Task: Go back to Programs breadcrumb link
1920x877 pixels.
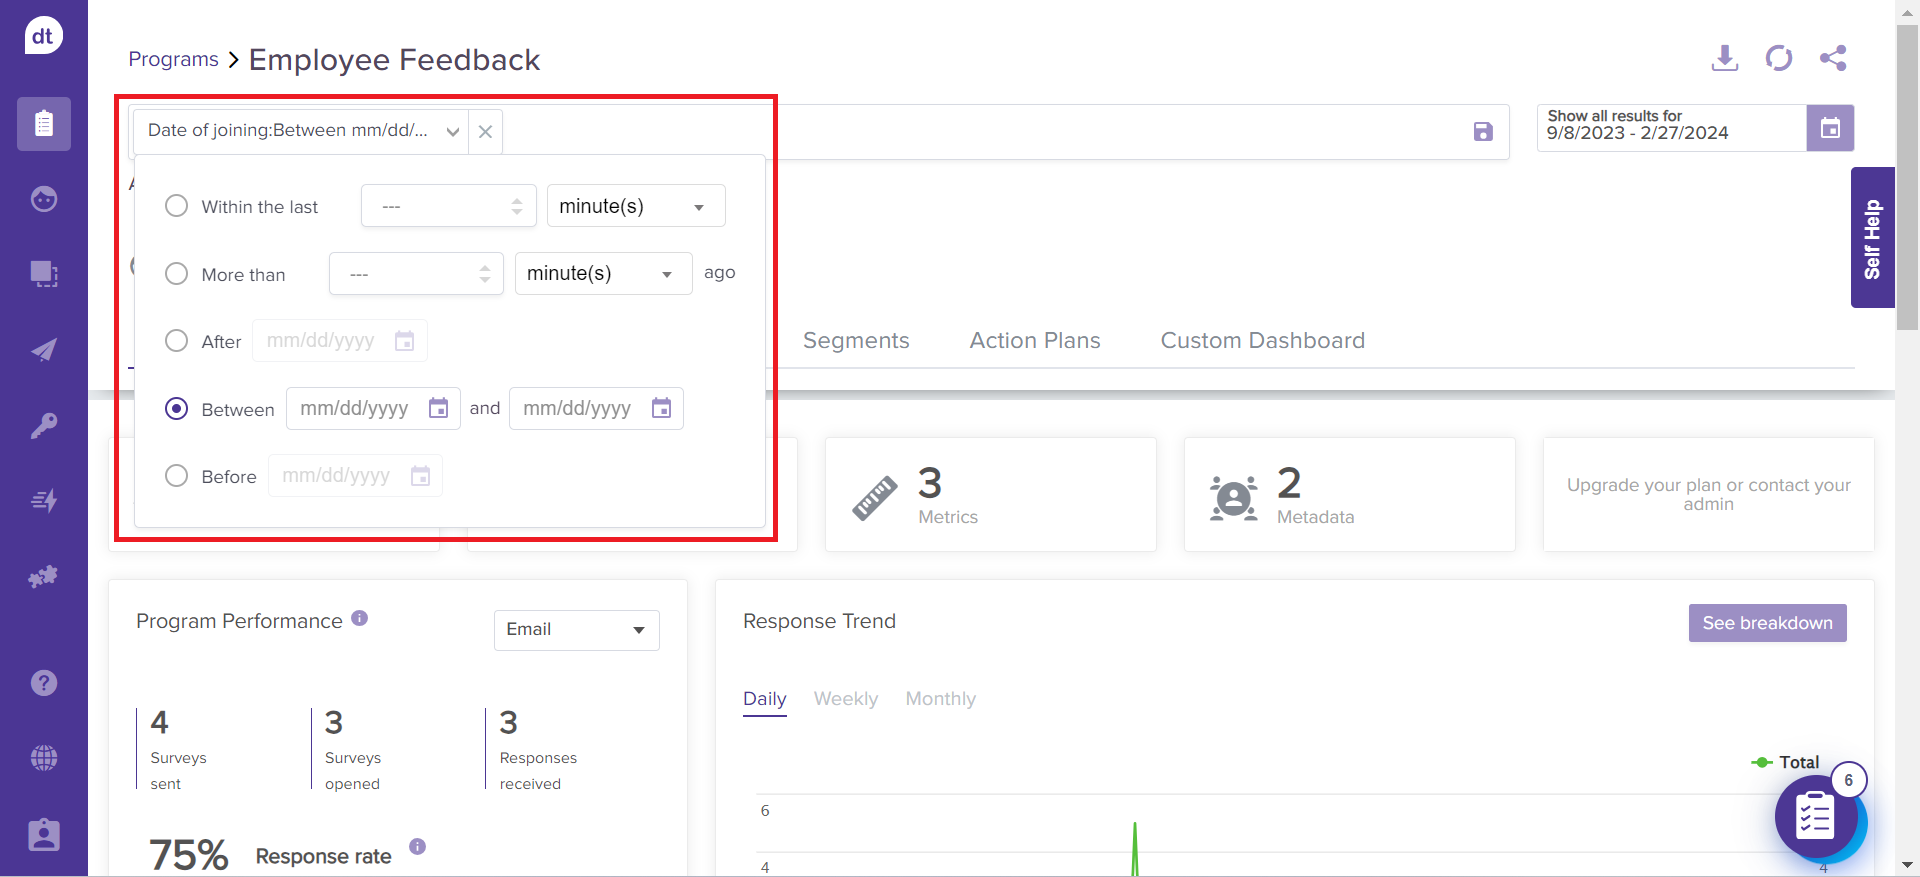Action: pyautogui.click(x=173, y=59)
